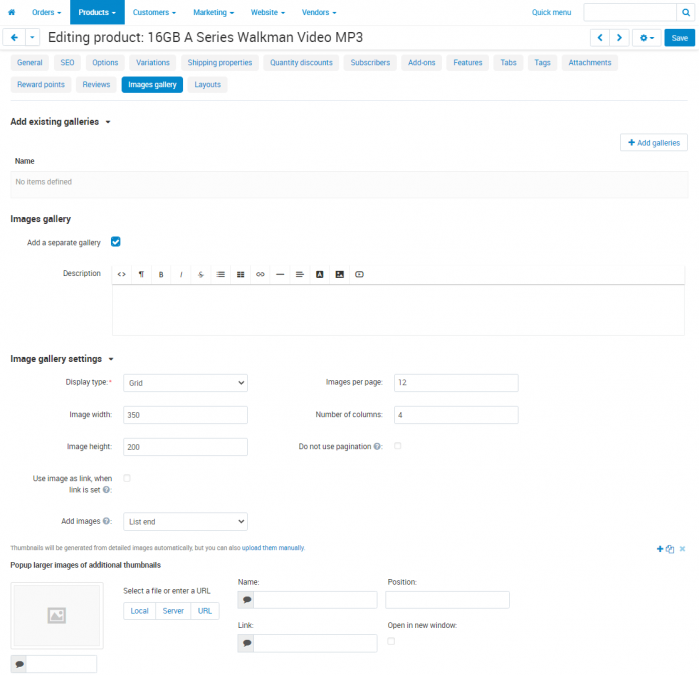This screenshot has height=675, width=700.
Task: Click the Images per page field
Action: coord(456,383)
